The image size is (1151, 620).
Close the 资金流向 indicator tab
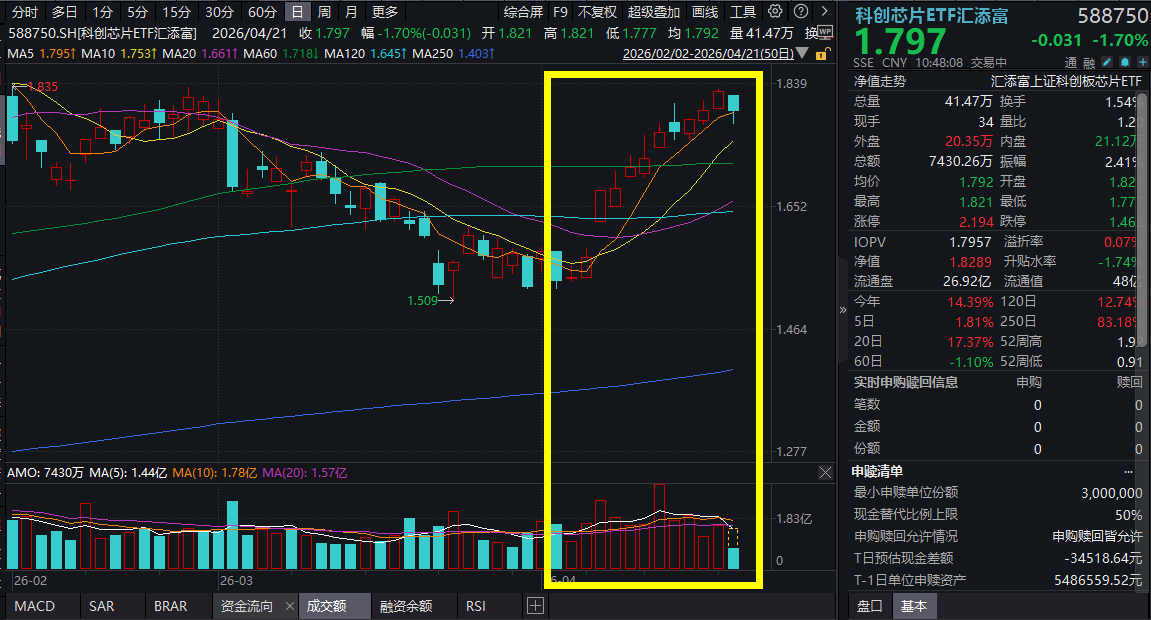(289, 606)
